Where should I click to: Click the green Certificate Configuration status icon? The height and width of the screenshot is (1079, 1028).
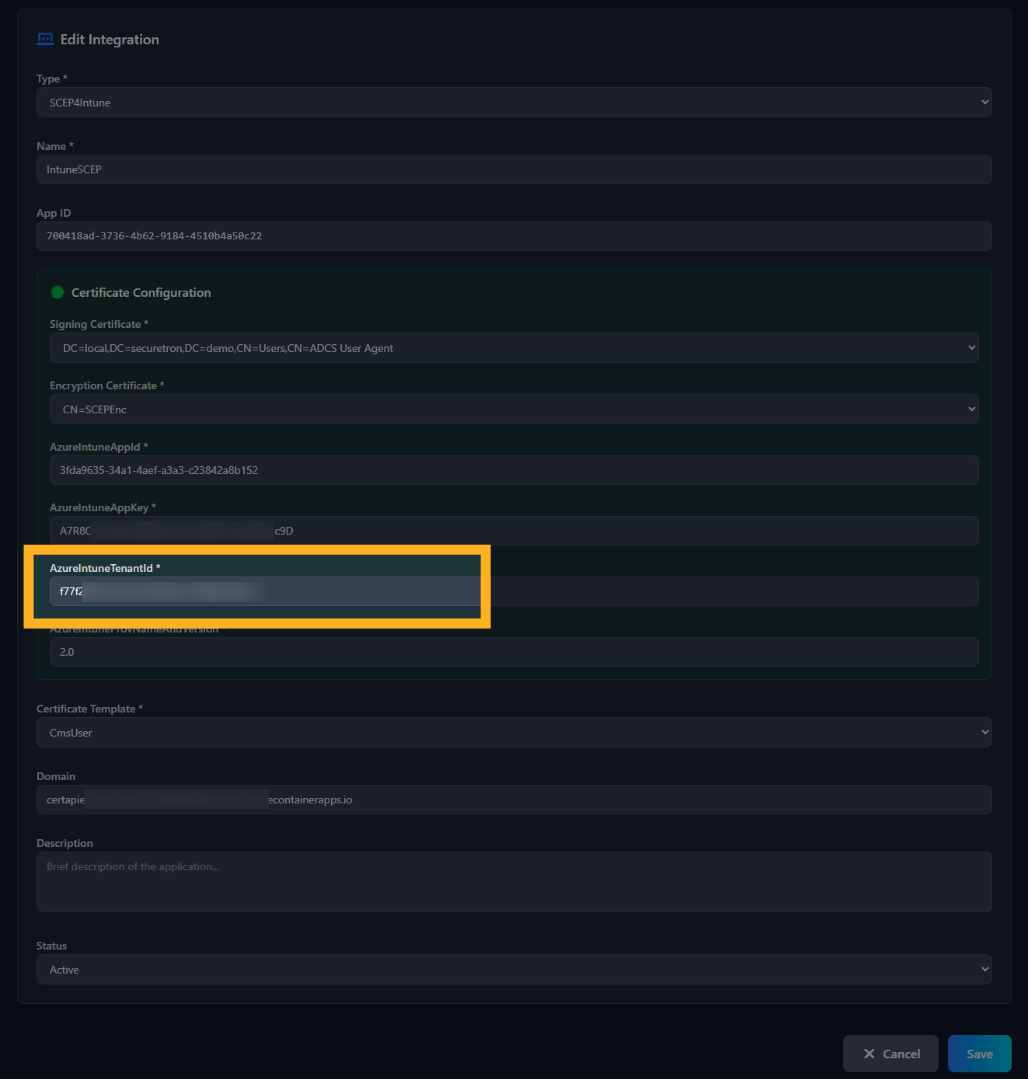click(x=58, y=292)
